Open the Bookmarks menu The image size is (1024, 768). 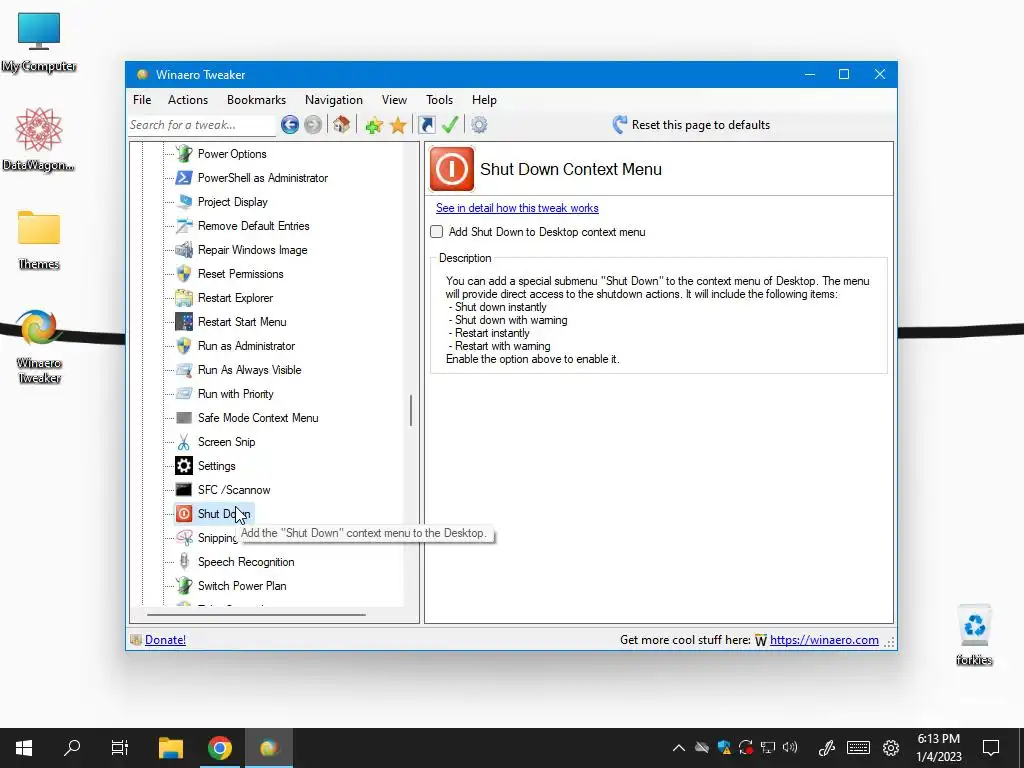(257, 100)
